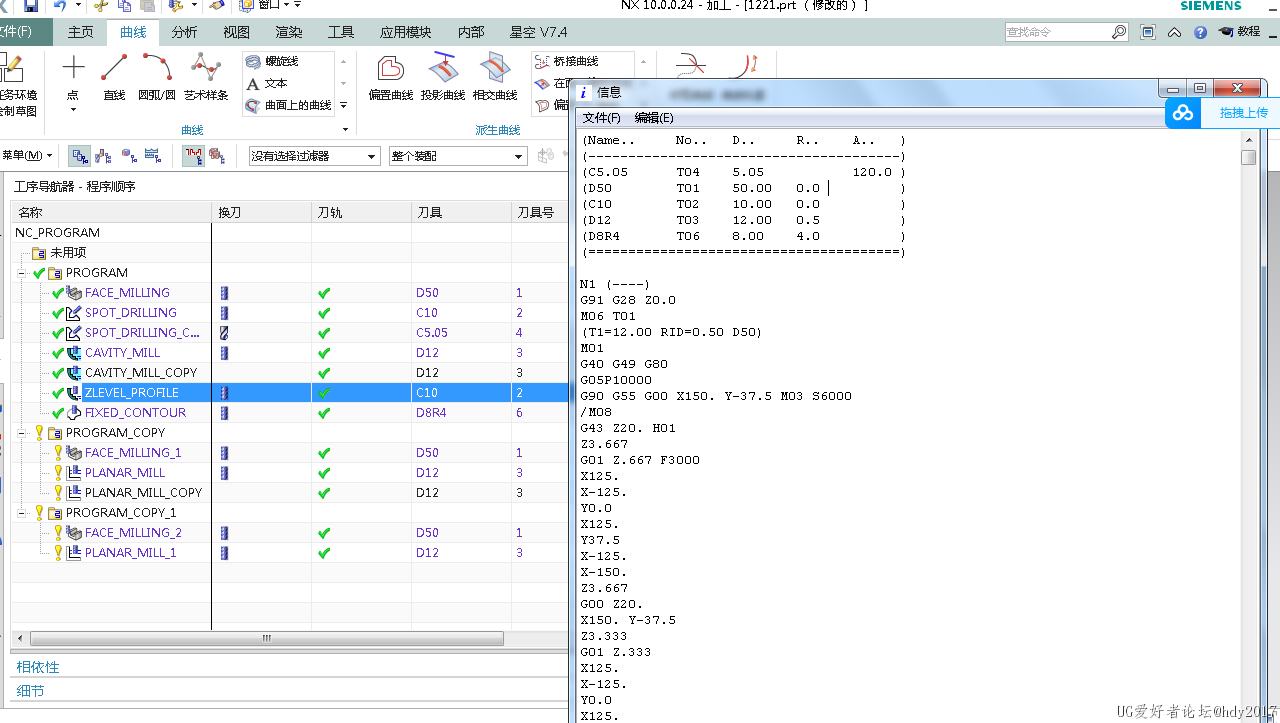Switch to the 分析 ribbon tab
1280x723 pixels.
click(185, 32)
